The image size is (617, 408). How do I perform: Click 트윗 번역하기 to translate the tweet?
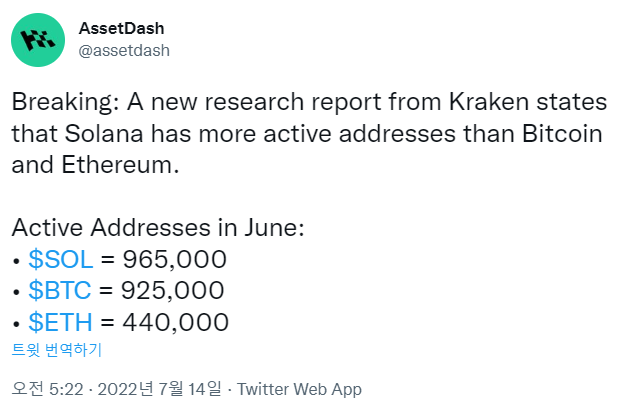(57, 350)
